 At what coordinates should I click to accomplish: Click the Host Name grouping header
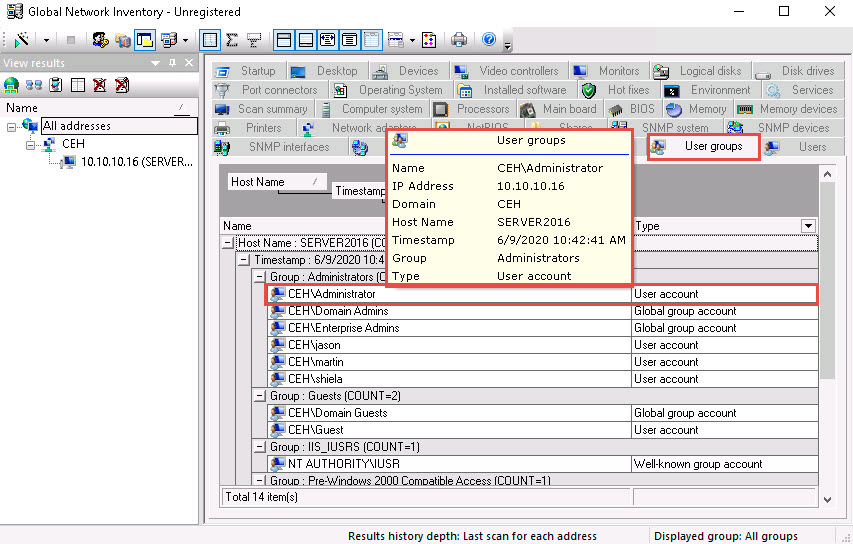[277, 182]
